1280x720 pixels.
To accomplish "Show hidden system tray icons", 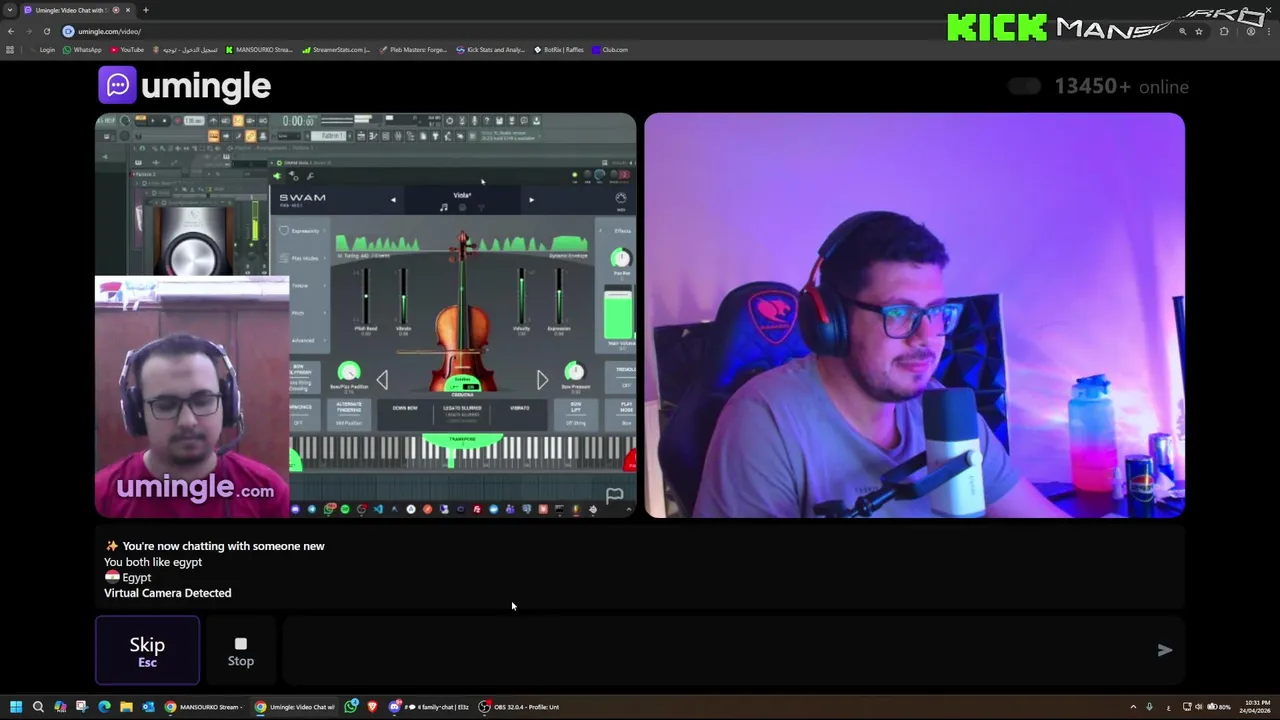I will tap(1133, 707).
